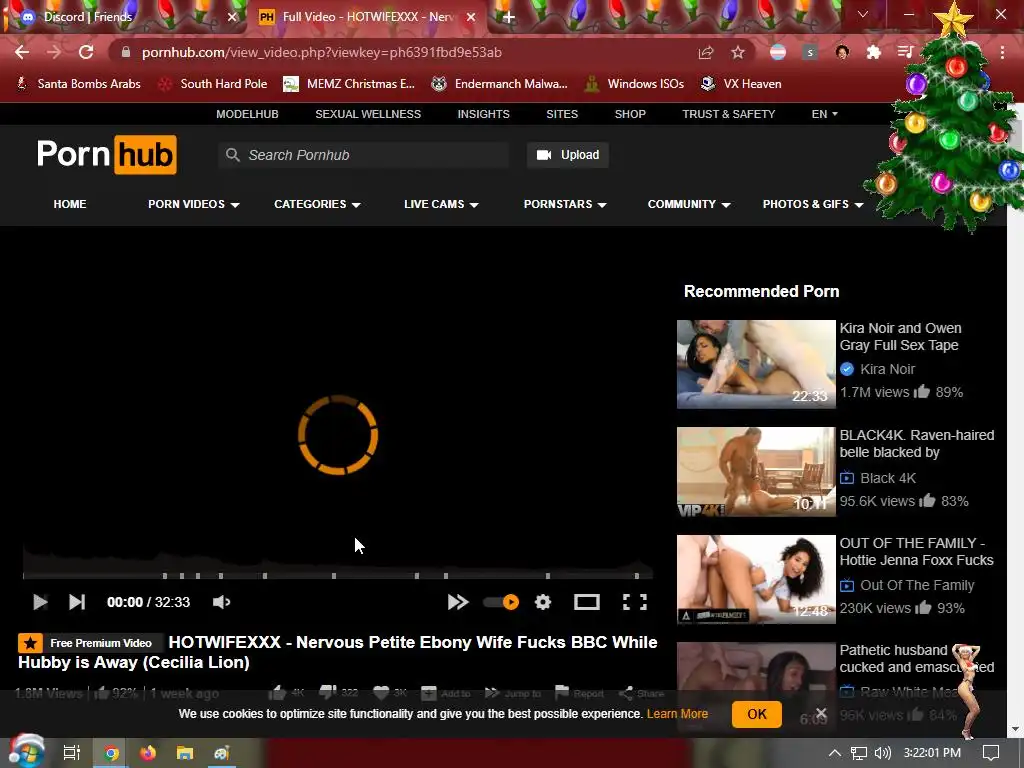This screenshot has height=768, width=1024.
Task: Dismiss the cookie banner with X
Action: click(x=822, y=713)
